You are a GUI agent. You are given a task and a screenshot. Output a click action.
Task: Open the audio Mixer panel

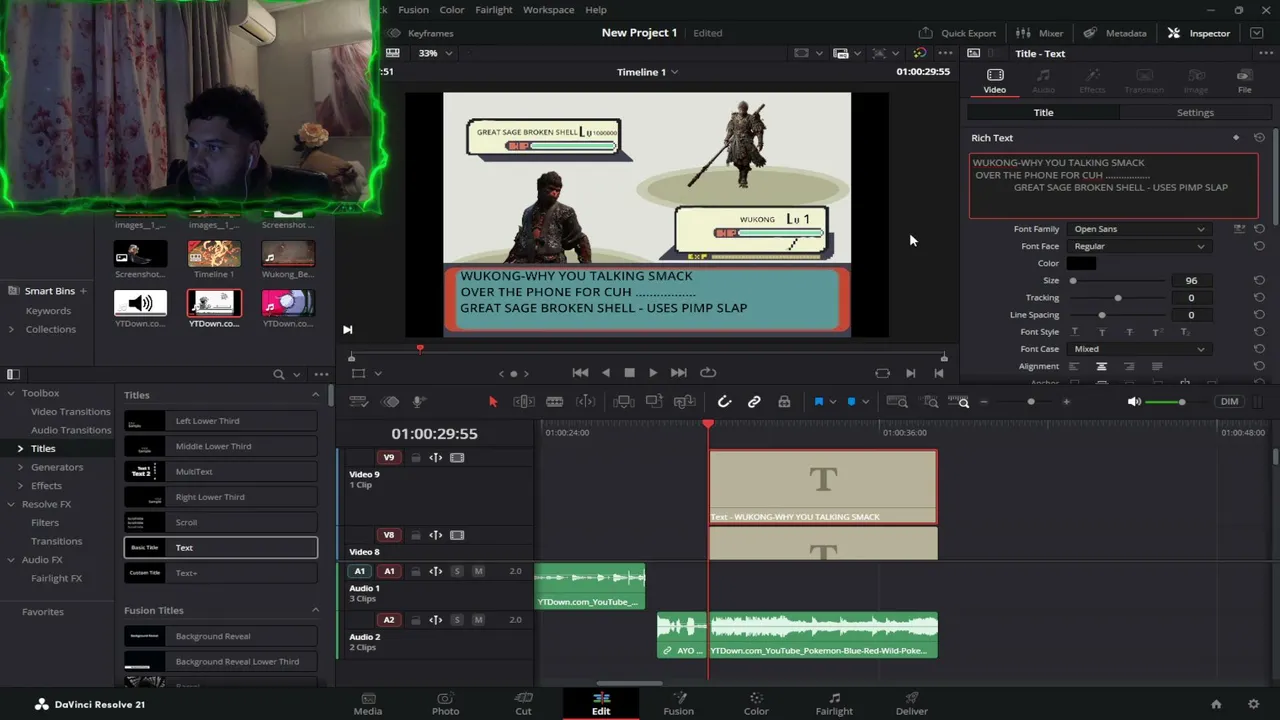(x=1040, y=33)
